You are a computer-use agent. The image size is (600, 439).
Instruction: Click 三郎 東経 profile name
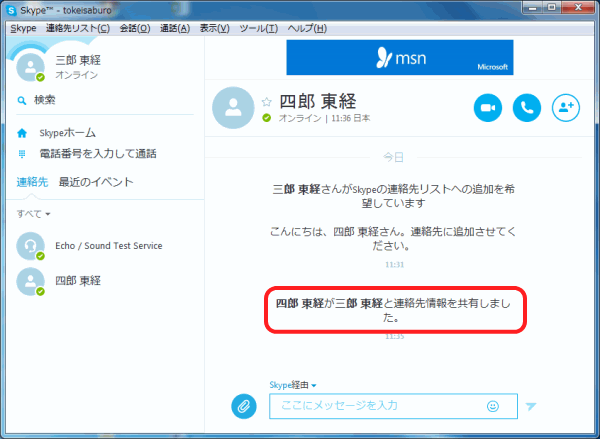point(78,60)
